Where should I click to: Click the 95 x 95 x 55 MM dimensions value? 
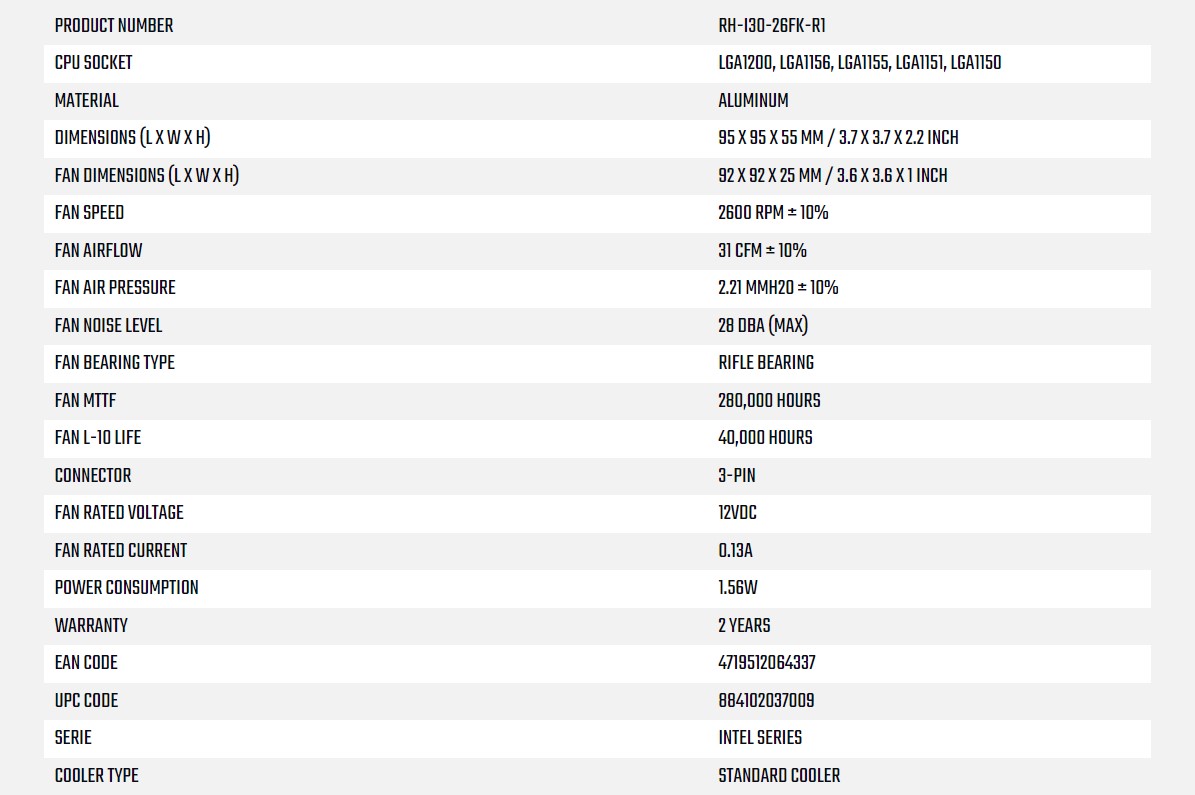(838, 138)
